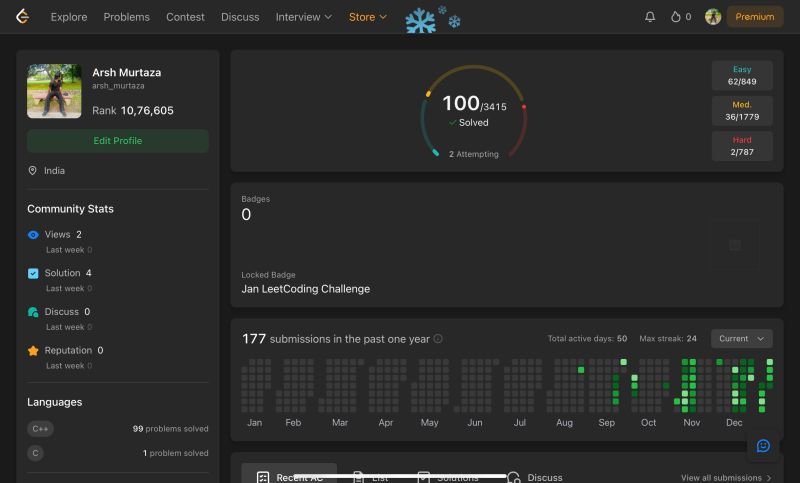
Task: Select the Med. 36/1779 stat card
Action: point(742,111)
